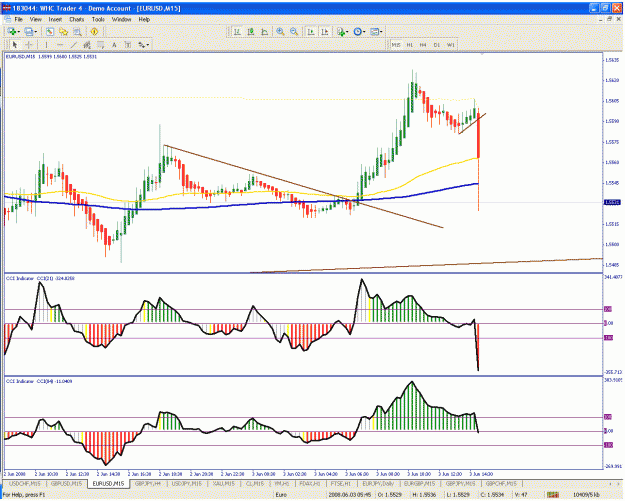Screen dimensions: 625x501
Task: Switch to the USDCHF,M15 chart tab
Action: pyautogui.click(x=25, y=483)
